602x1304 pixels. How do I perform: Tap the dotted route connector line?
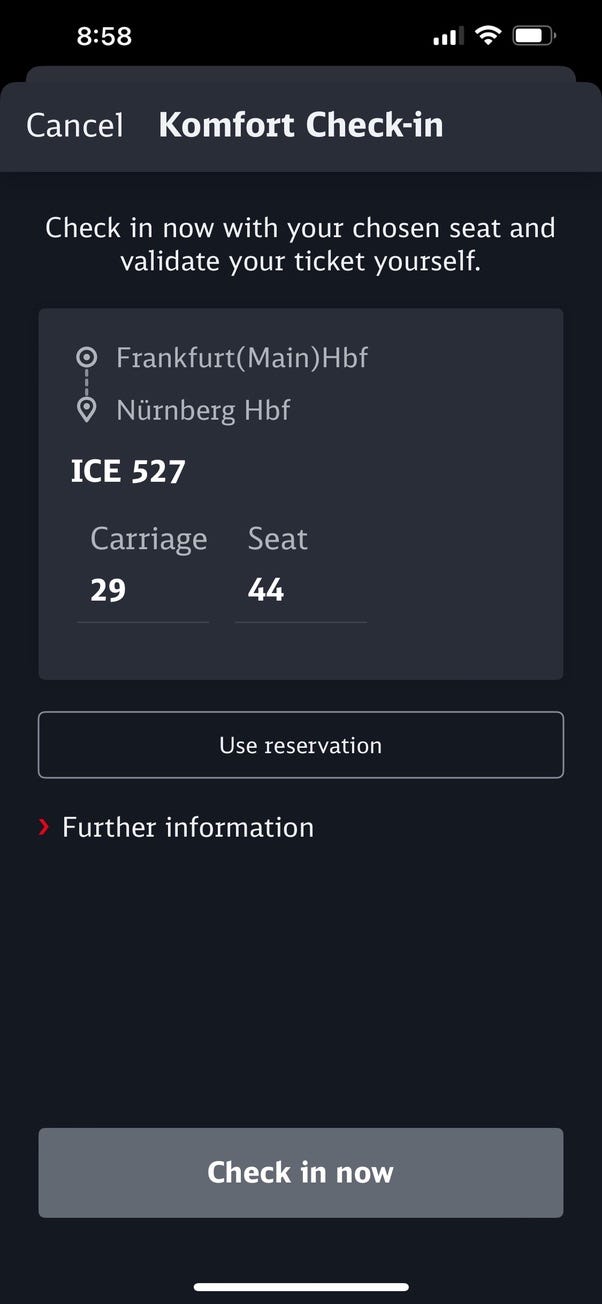(87, 383)
